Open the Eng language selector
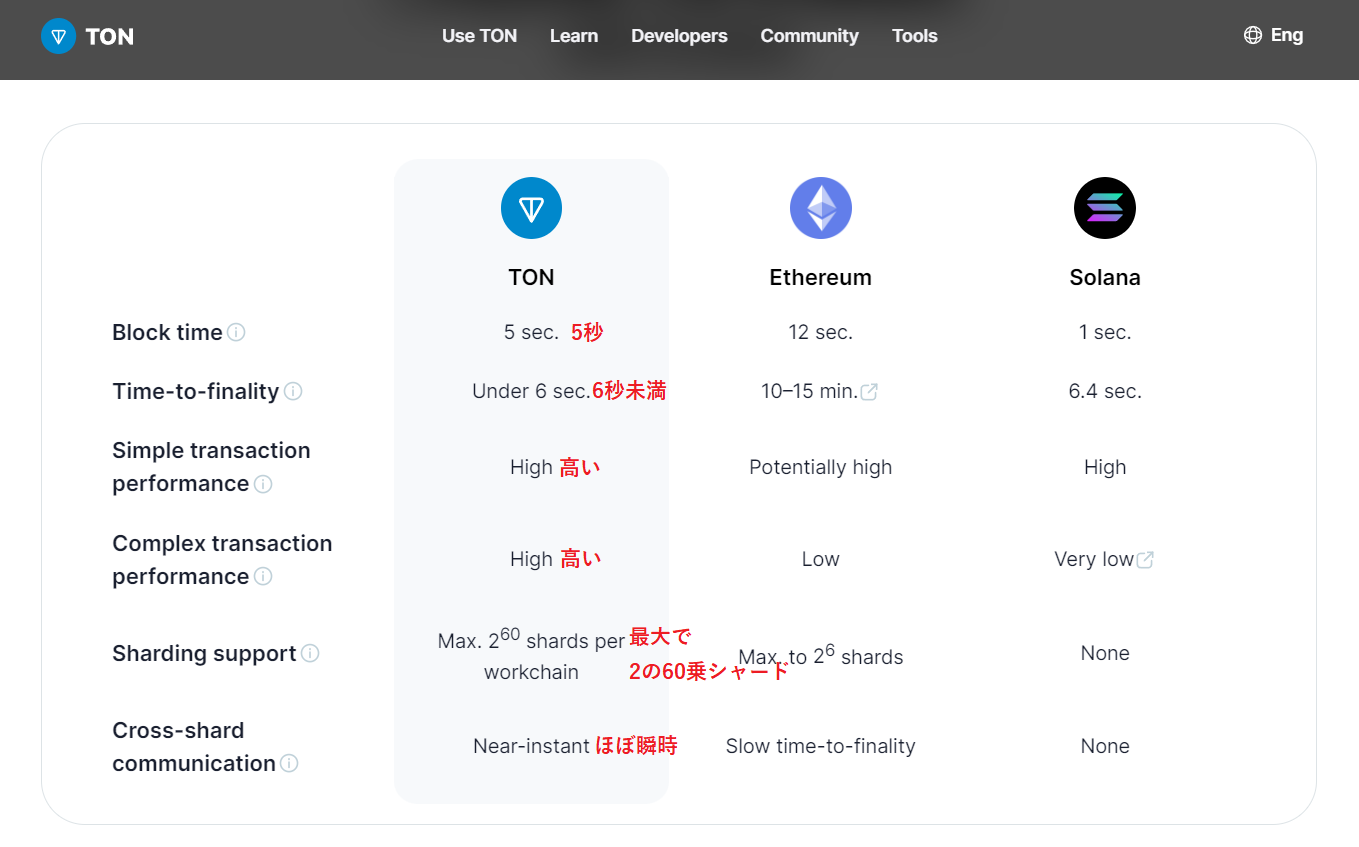 (1286, 34)
